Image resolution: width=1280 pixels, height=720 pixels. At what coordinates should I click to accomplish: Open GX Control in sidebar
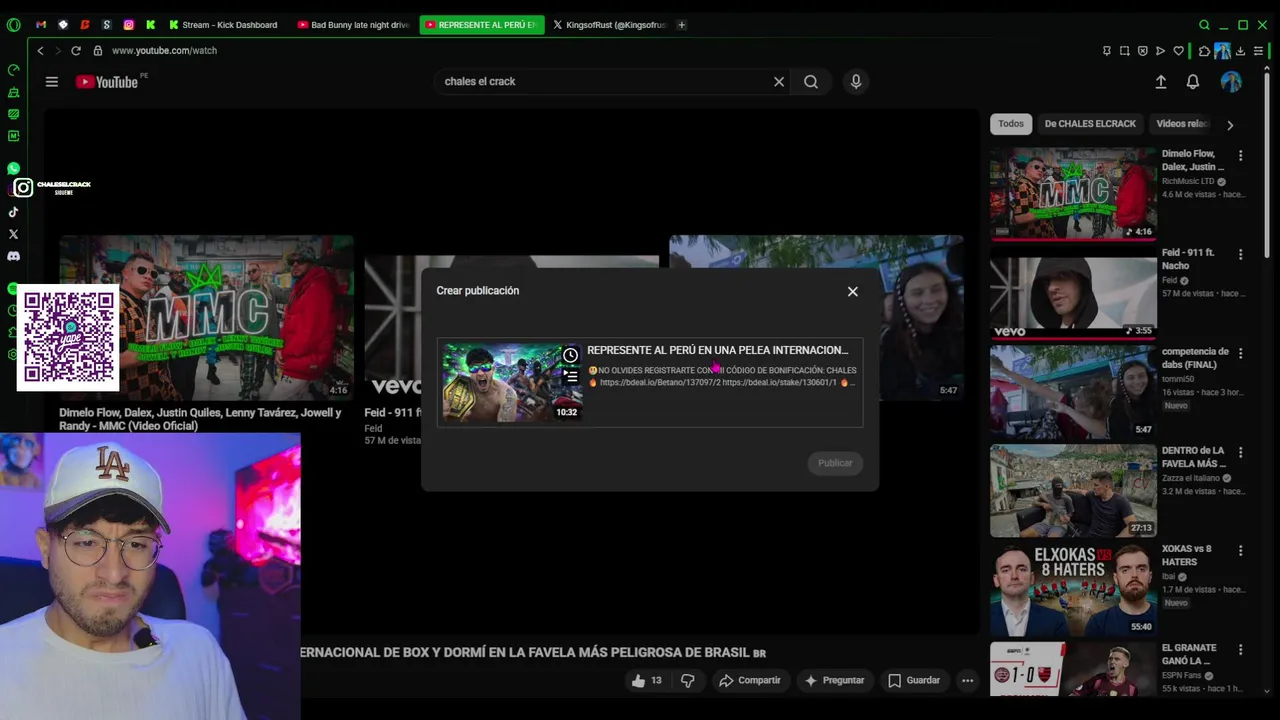[13, 70]
